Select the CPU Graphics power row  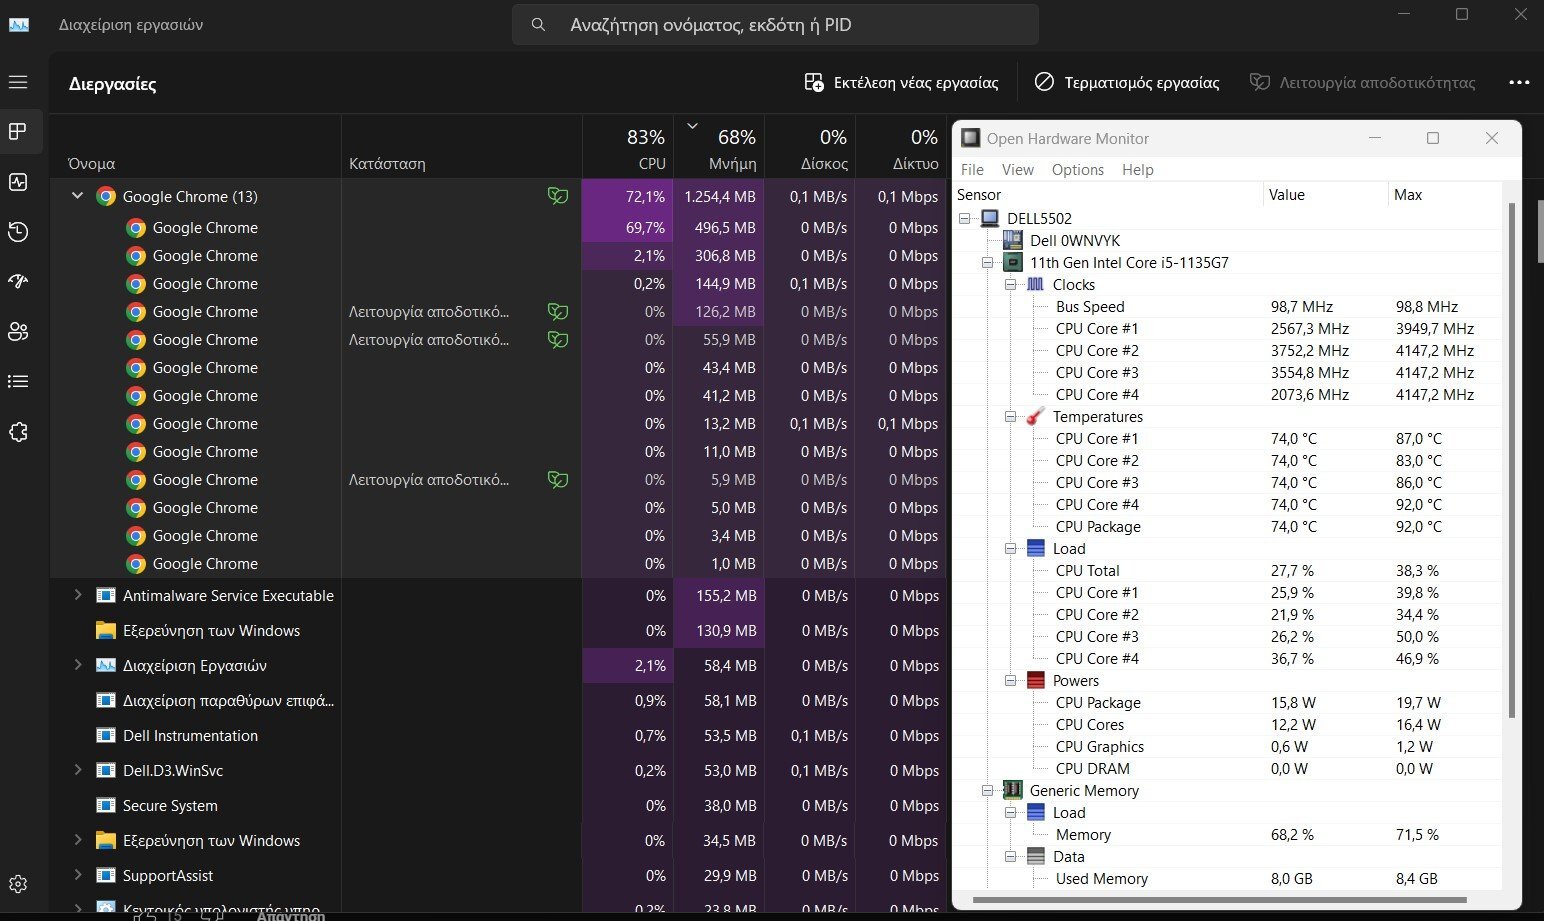coord(1230,746)
